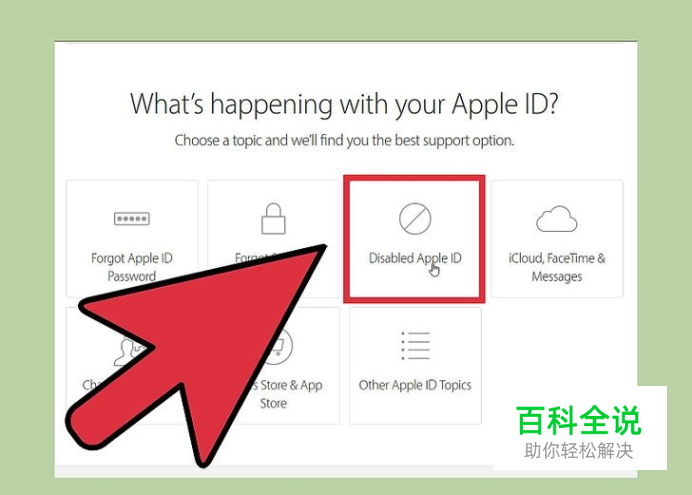Click "What's happening with your Apple ID?" heading
Image resolution: width=692 pixels, height=495 pixels.
tap(344, 104)
